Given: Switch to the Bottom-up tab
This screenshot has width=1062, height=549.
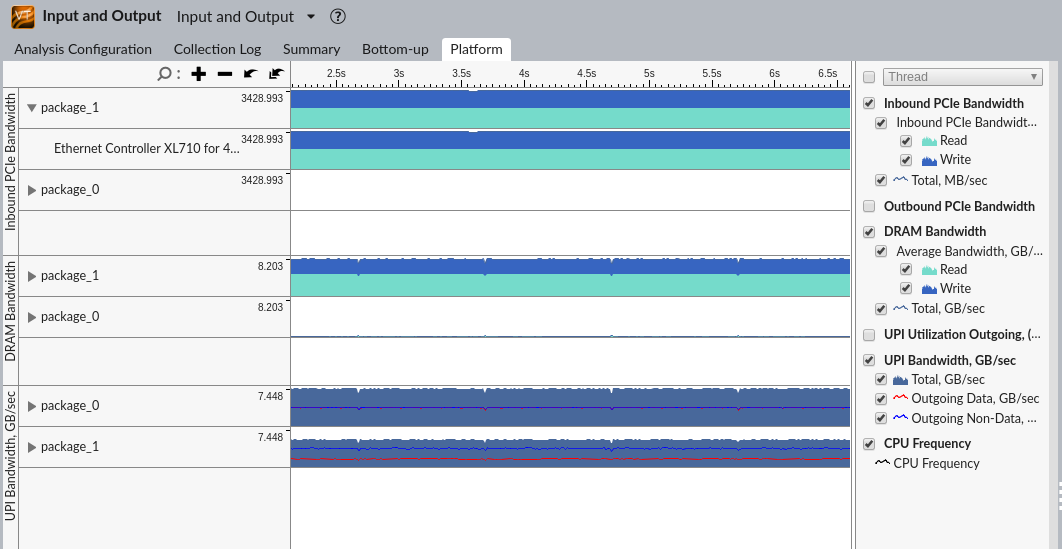Looking at the screenshot, I should (395, 49).
